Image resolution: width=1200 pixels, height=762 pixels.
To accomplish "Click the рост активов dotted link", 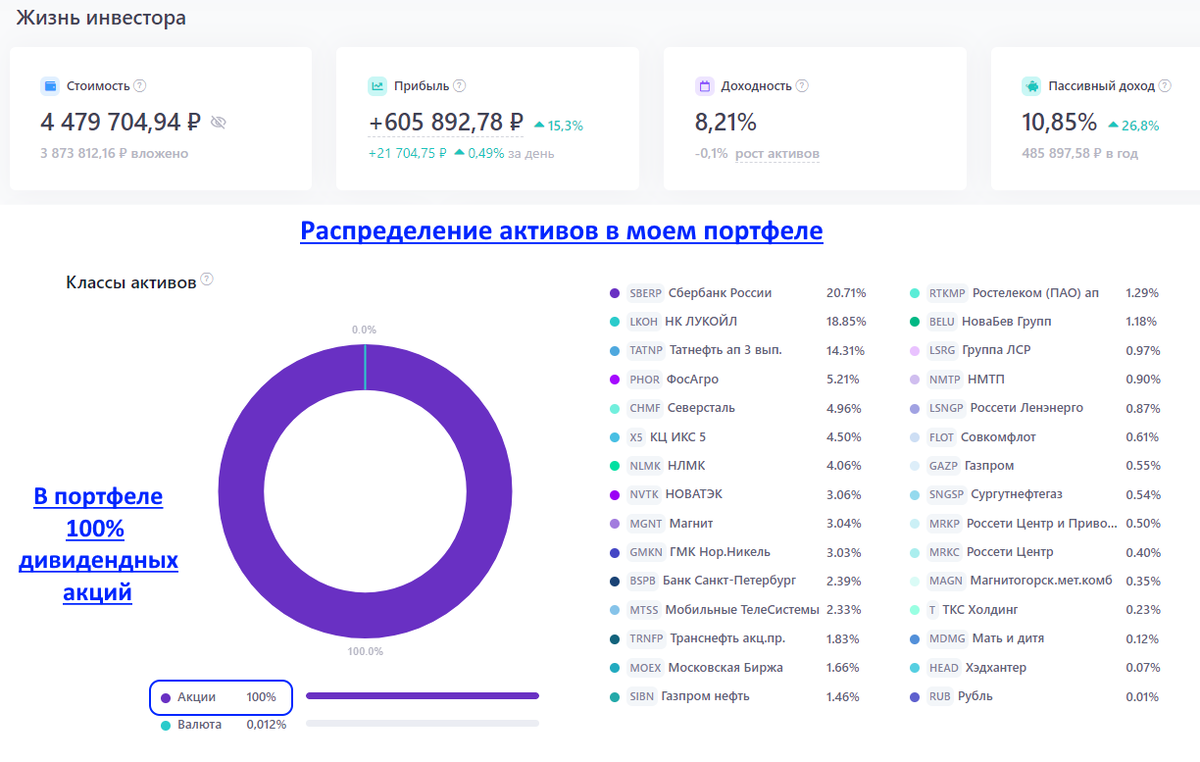I will tap(777, 154).
